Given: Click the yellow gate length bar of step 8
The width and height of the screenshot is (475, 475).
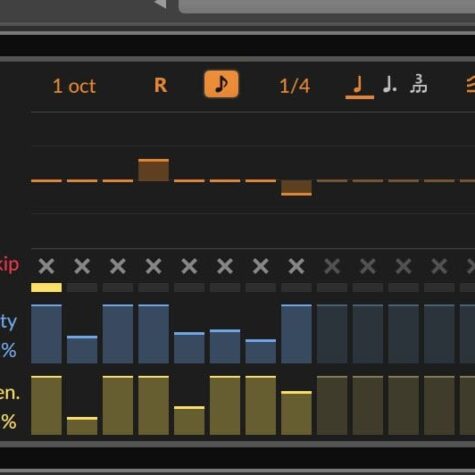Looking at the screenshot, I should [x=296, y=413].
